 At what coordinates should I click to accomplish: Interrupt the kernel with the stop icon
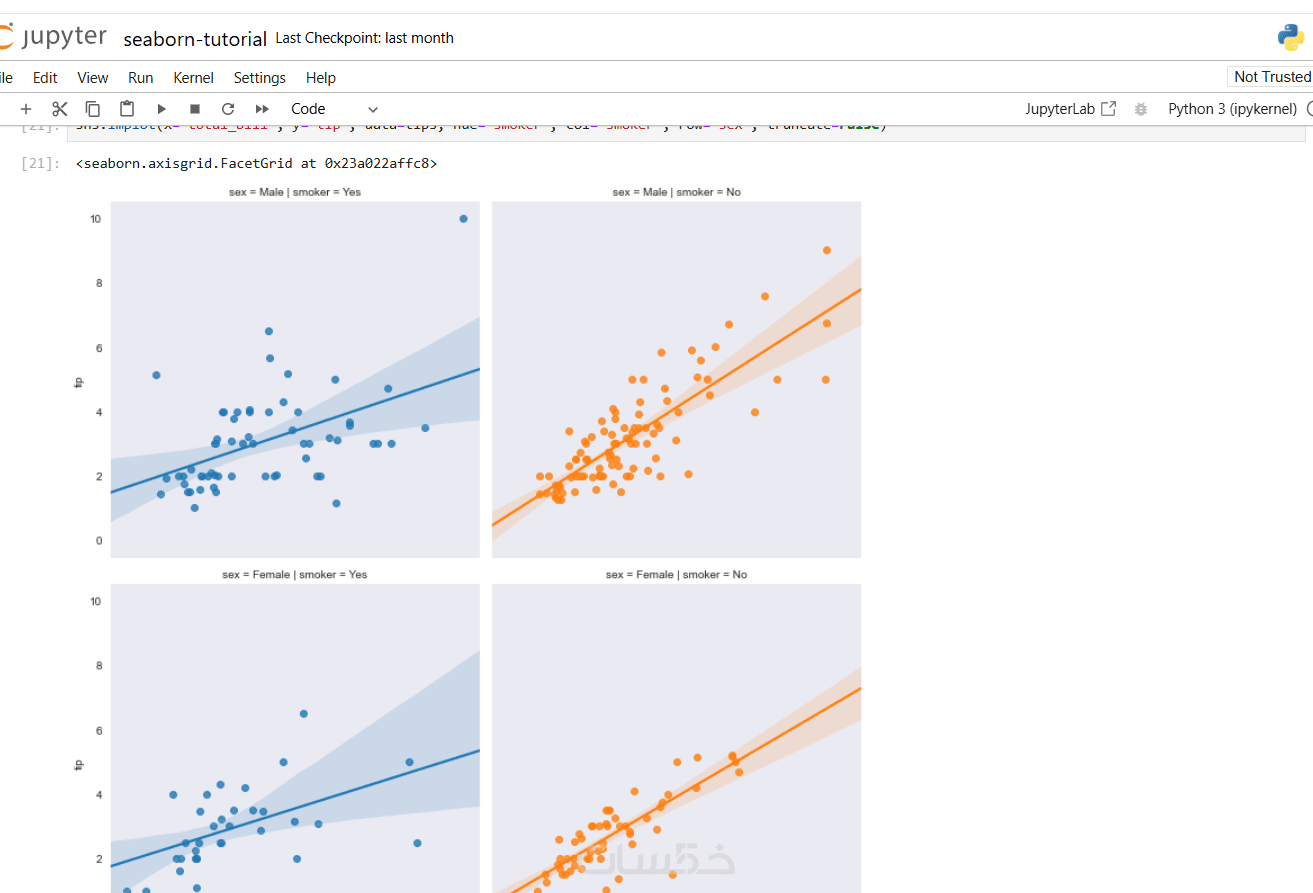(195, 109)
